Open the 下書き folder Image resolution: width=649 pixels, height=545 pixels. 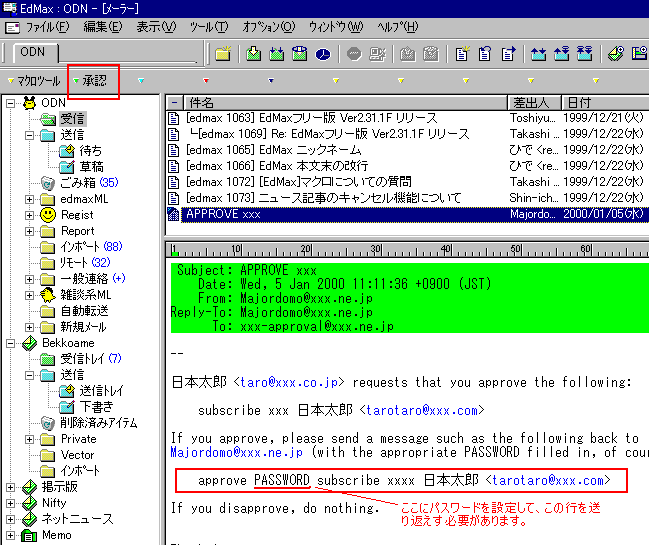point(96,407)
